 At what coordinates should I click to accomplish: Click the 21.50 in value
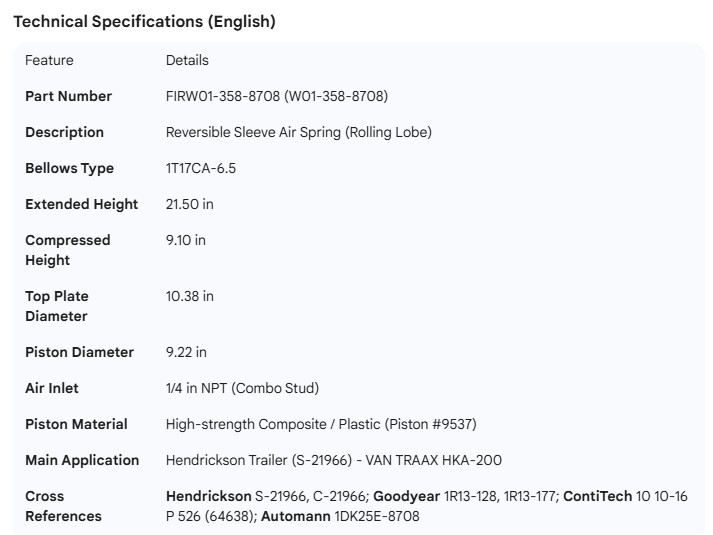(x=189, y=204)
